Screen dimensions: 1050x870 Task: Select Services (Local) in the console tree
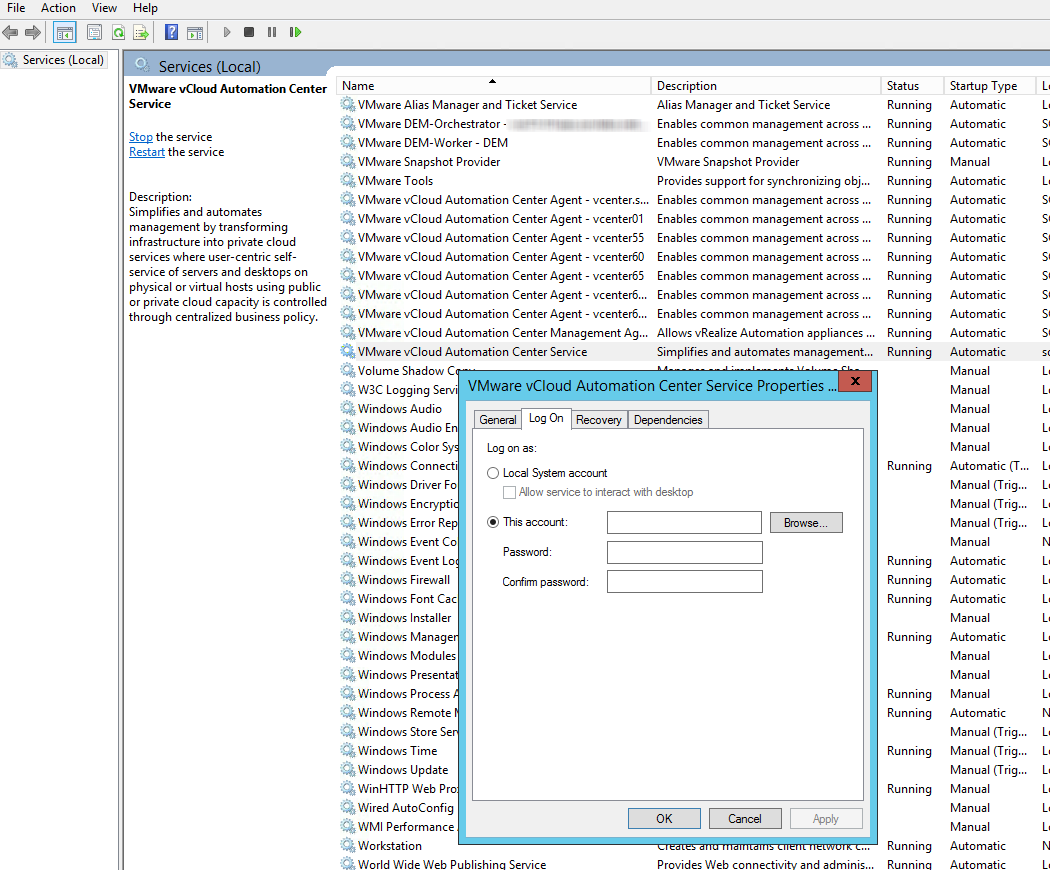coord(63,60)
